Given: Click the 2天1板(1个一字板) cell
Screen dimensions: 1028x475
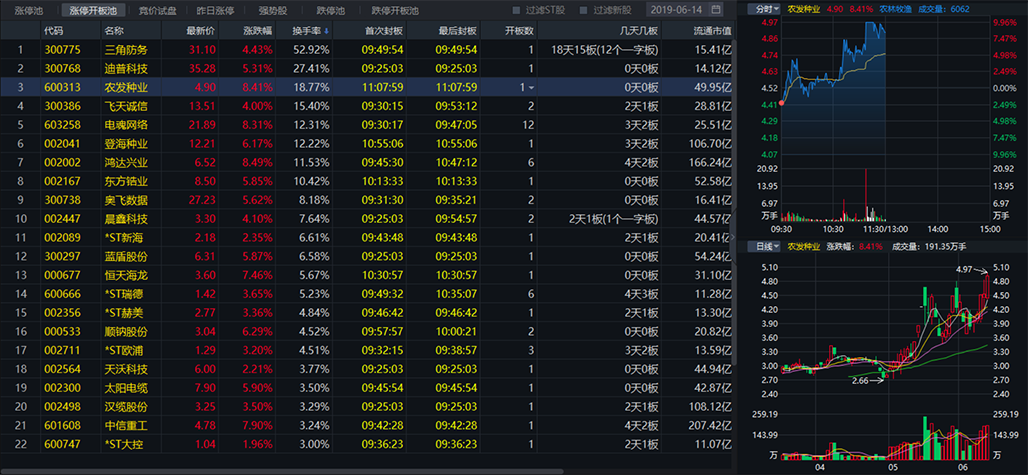Looking at the screenshot, I should pyautogui.click(x=613, y=219).
